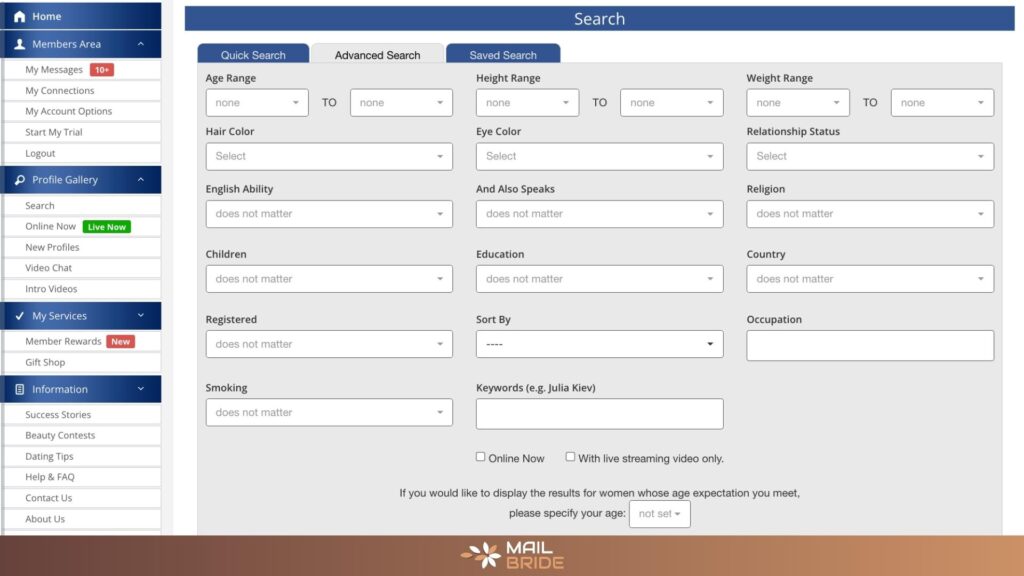Open the 'not set' age specifier dropdown
Screen dimensions: 1024x576
(659, 513)
